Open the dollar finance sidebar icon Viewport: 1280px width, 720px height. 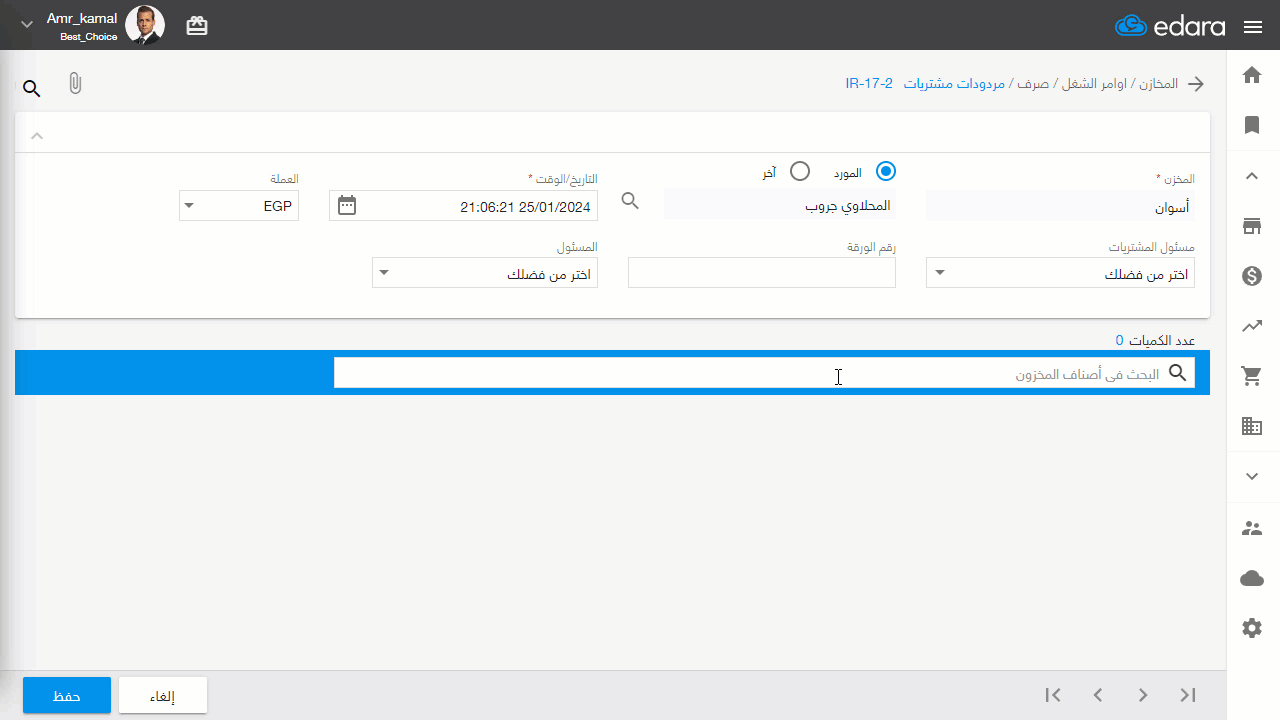[1251, 276]
